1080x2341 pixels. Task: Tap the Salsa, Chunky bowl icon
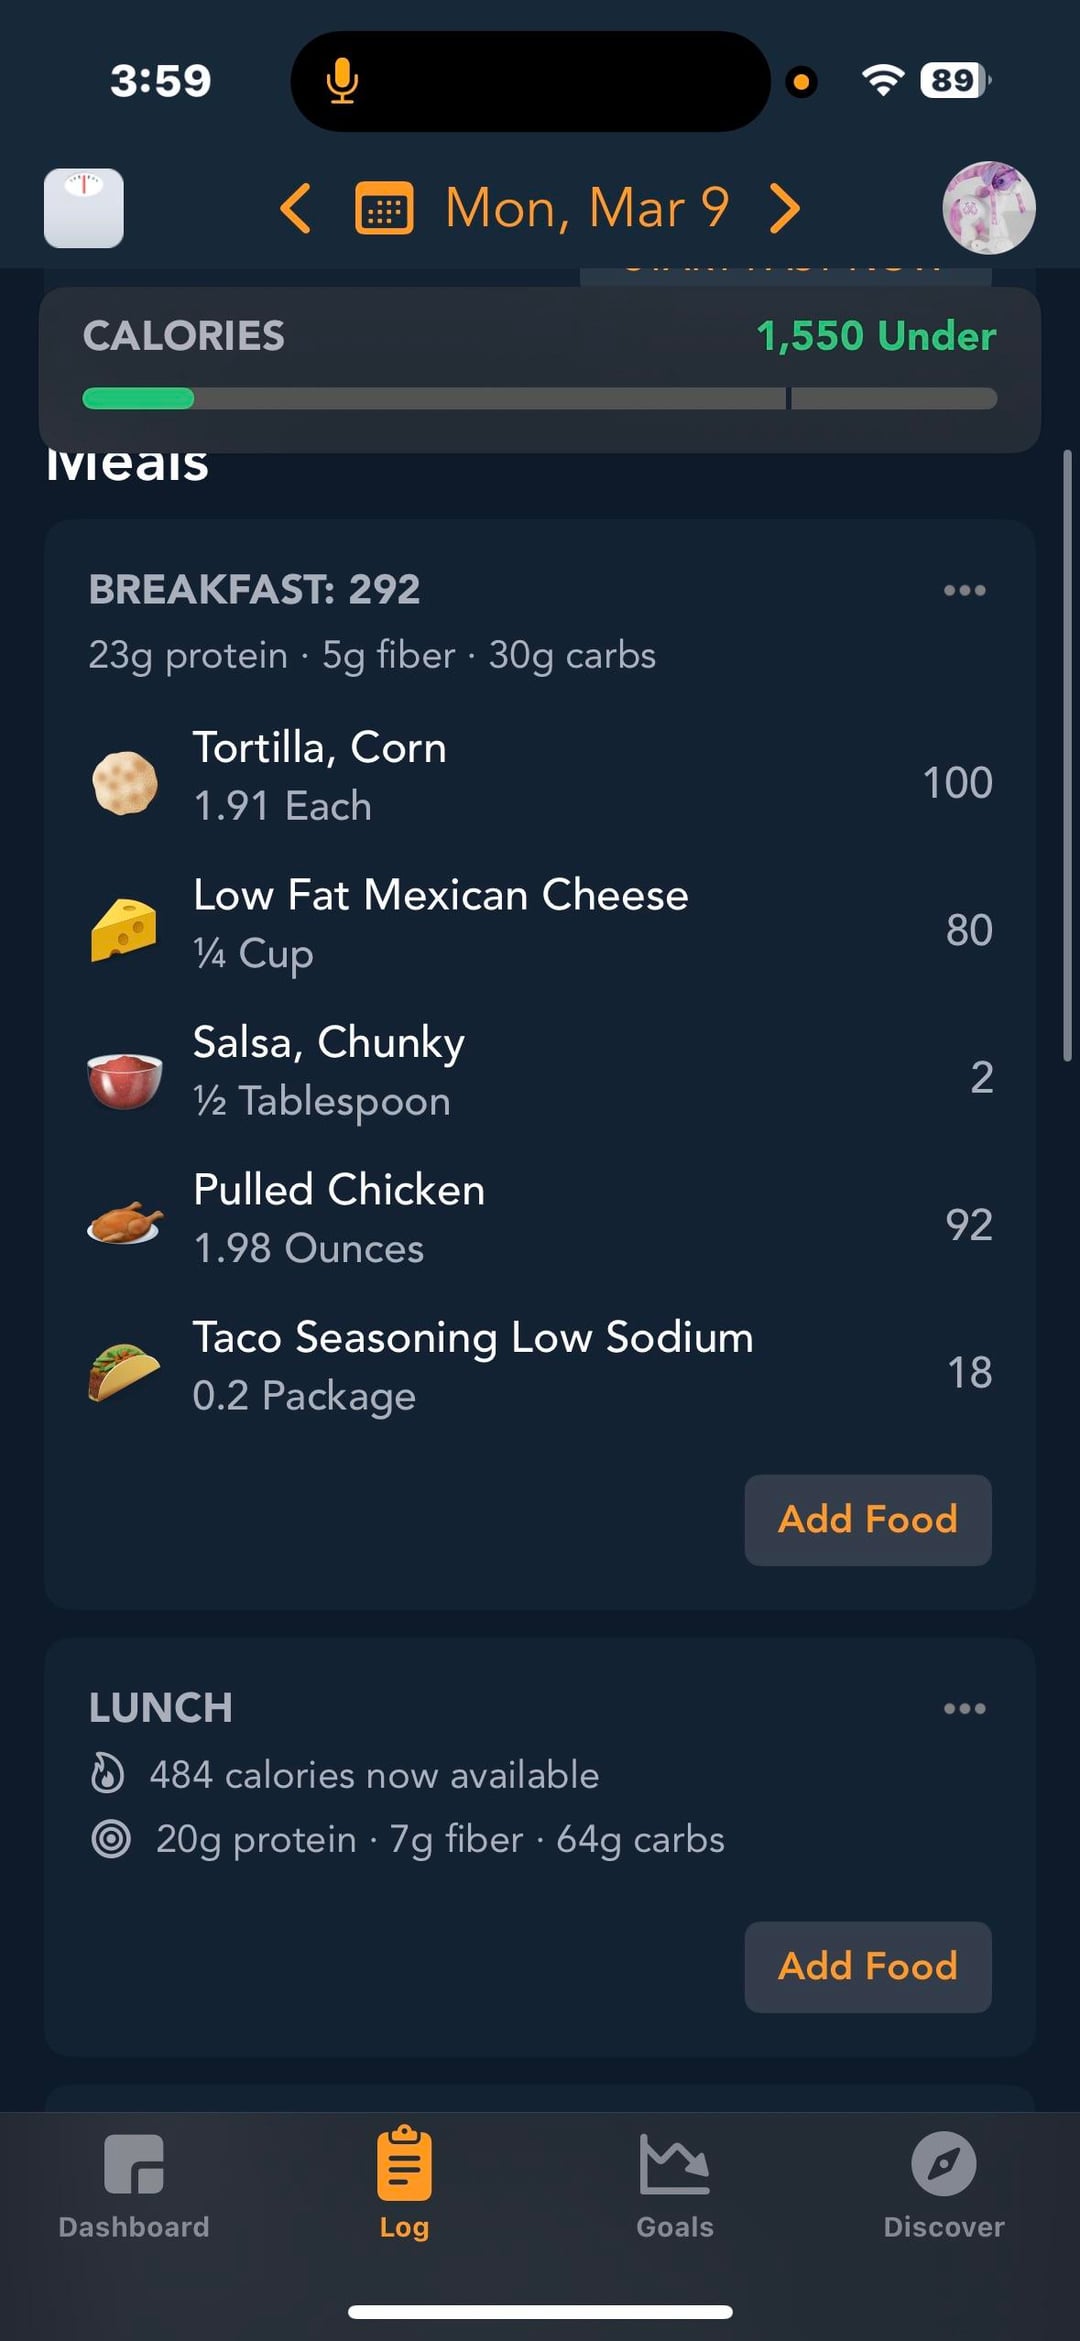pos(124,1077)
